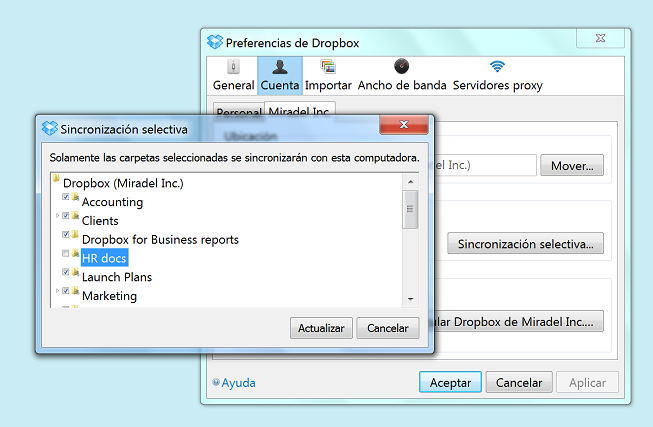Screen dimensions: 653x427
Task: Open Sincronización selectiva... button in preferences
Action: (x=526, y=243)
